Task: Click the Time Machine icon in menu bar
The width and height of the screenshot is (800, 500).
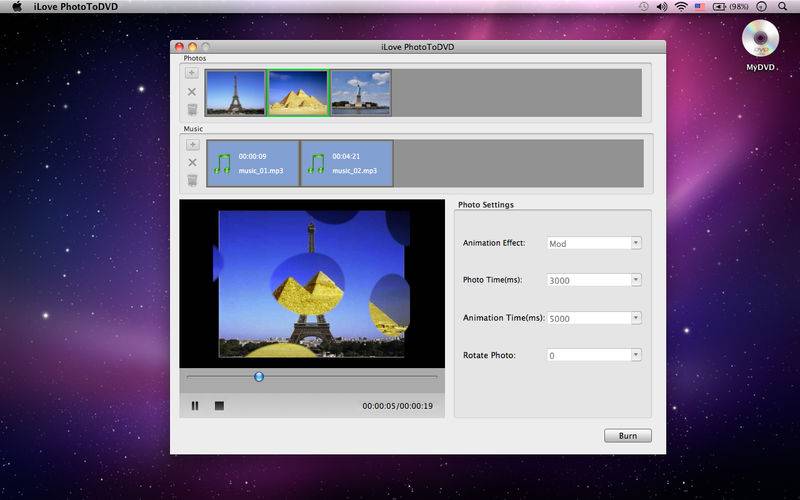Action: pos(643,7)
